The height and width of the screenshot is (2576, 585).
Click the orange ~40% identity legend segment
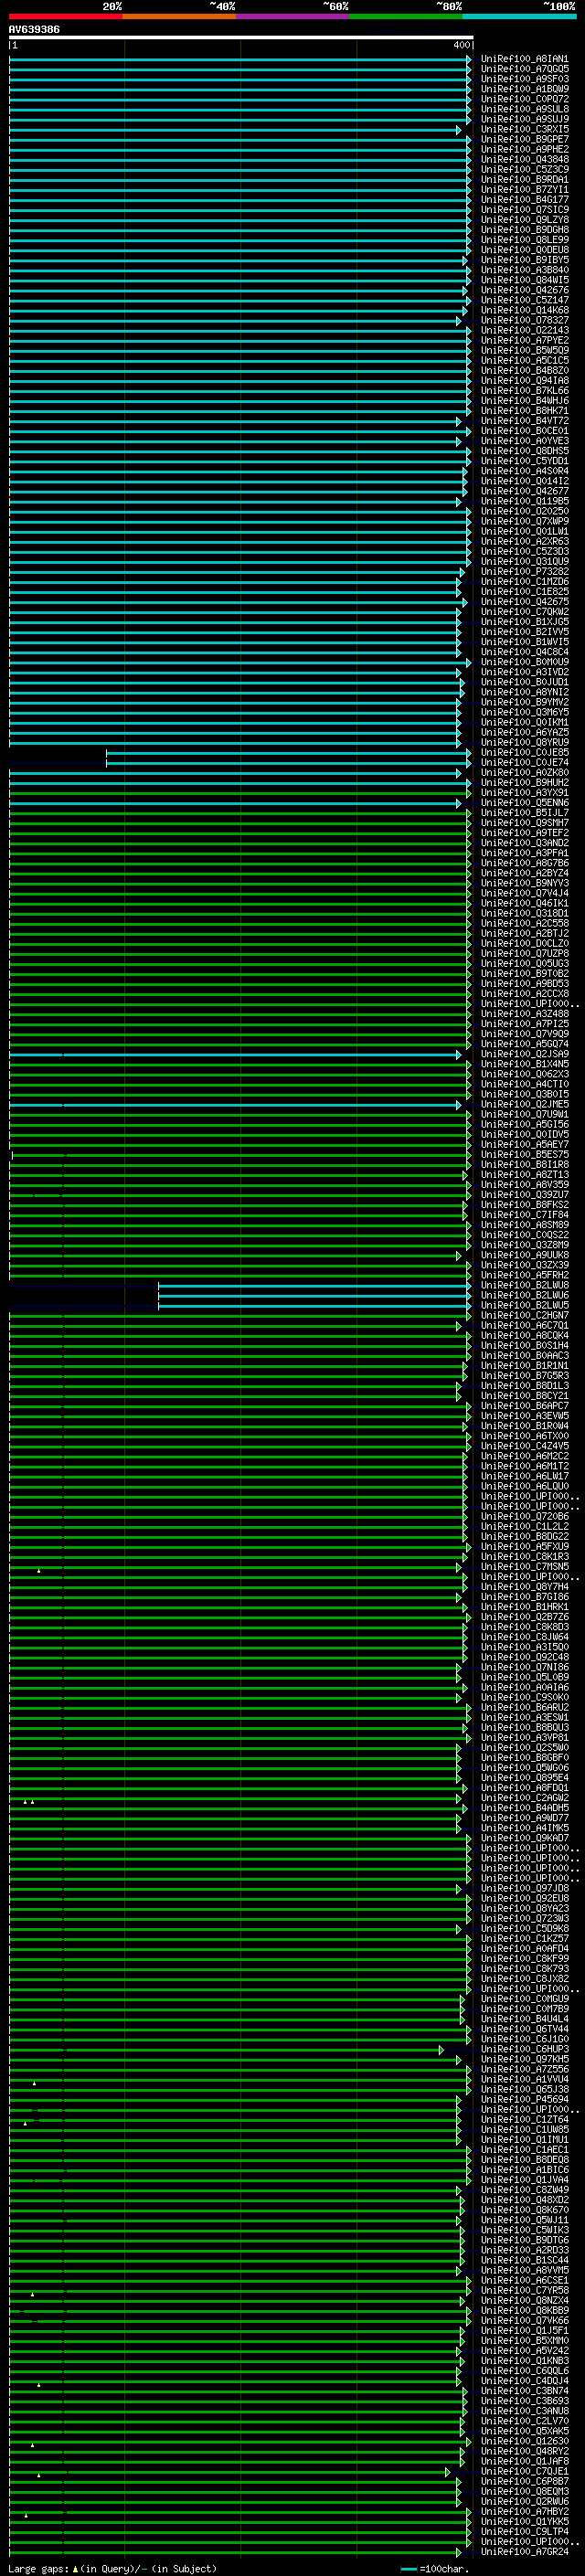click(180, 16)
